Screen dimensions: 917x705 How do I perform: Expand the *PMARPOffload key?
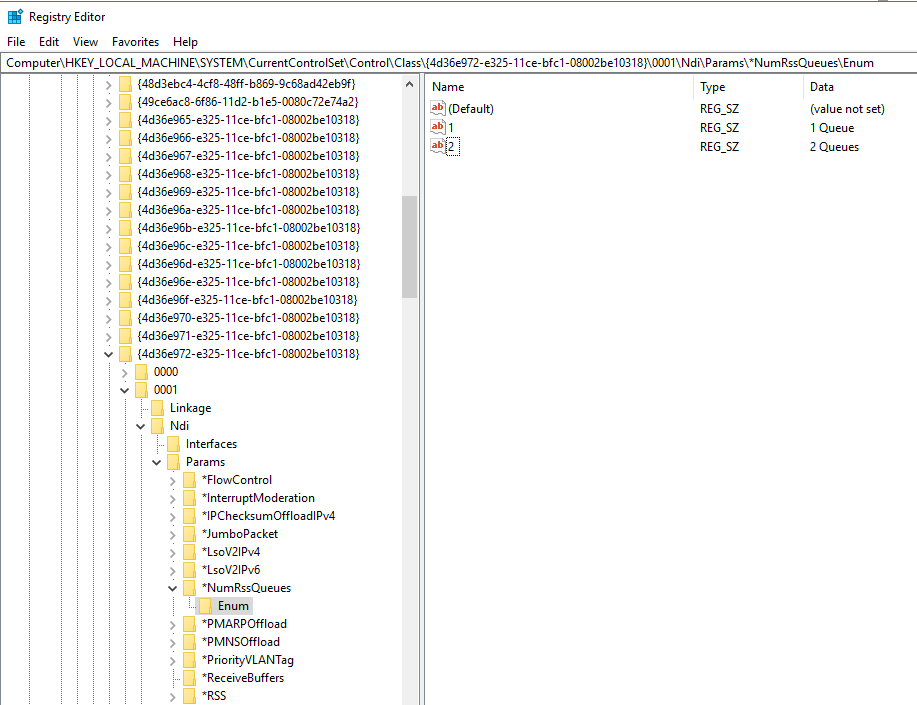tap(173, 625)
